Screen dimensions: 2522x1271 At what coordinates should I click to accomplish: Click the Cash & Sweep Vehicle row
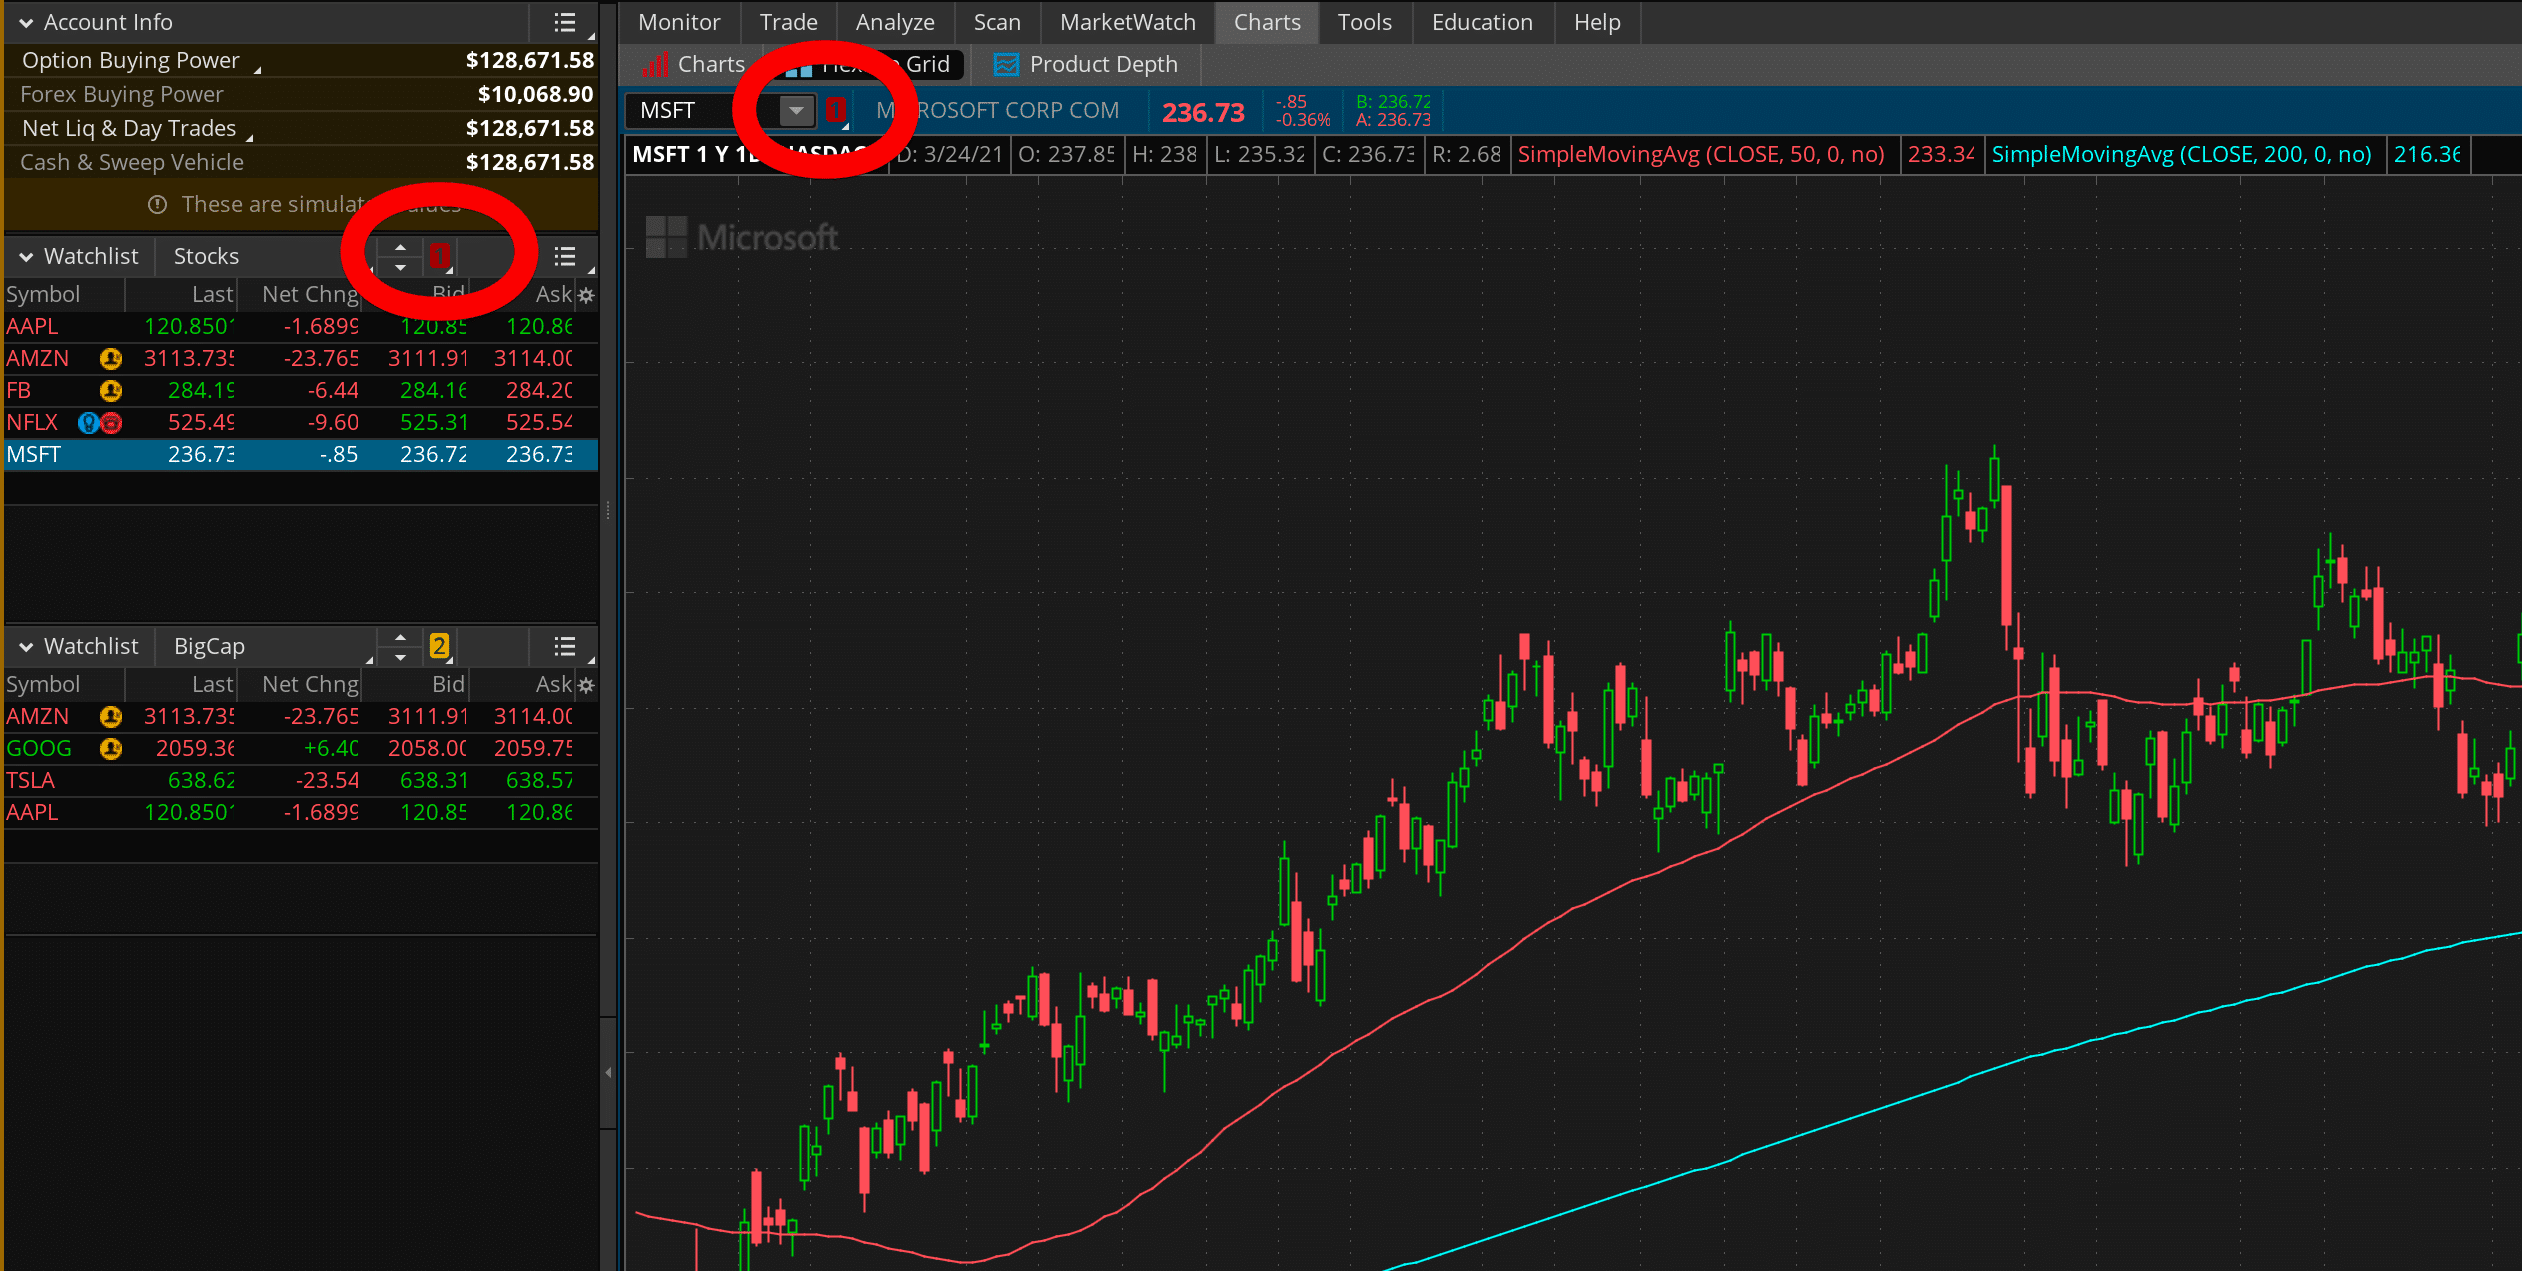pos(300,162)
